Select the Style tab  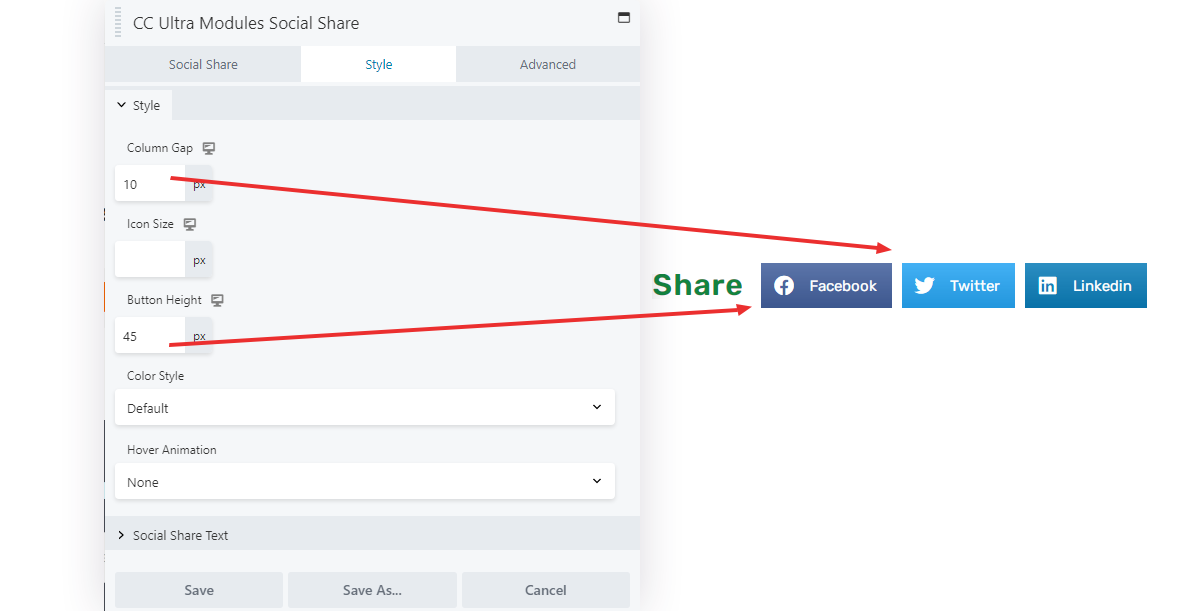[379, 64]
